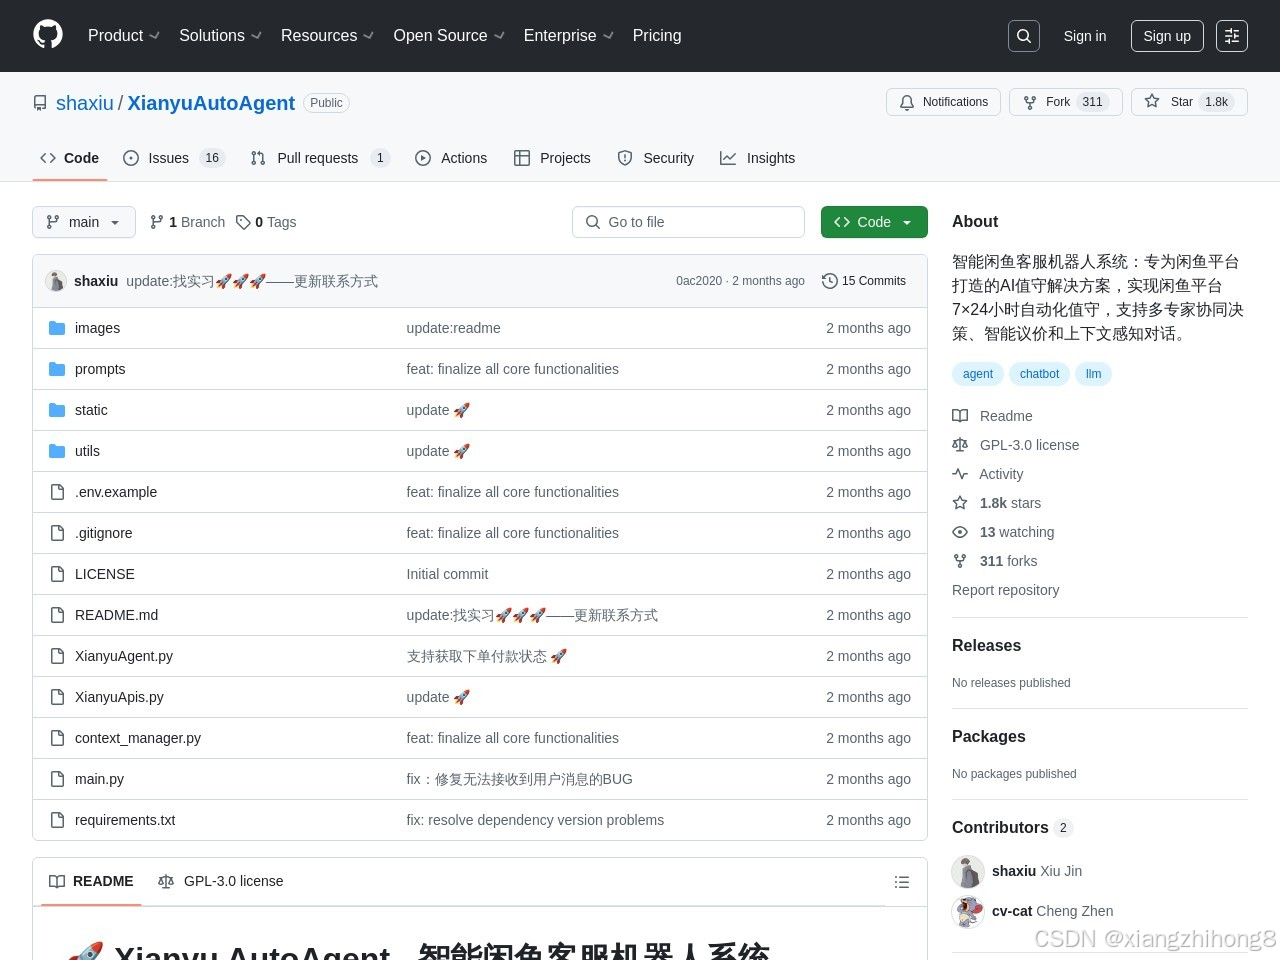Switch to GPL-3.0 license tab below file list
The height and width of the screenshot is (960, 1280).
221,881
